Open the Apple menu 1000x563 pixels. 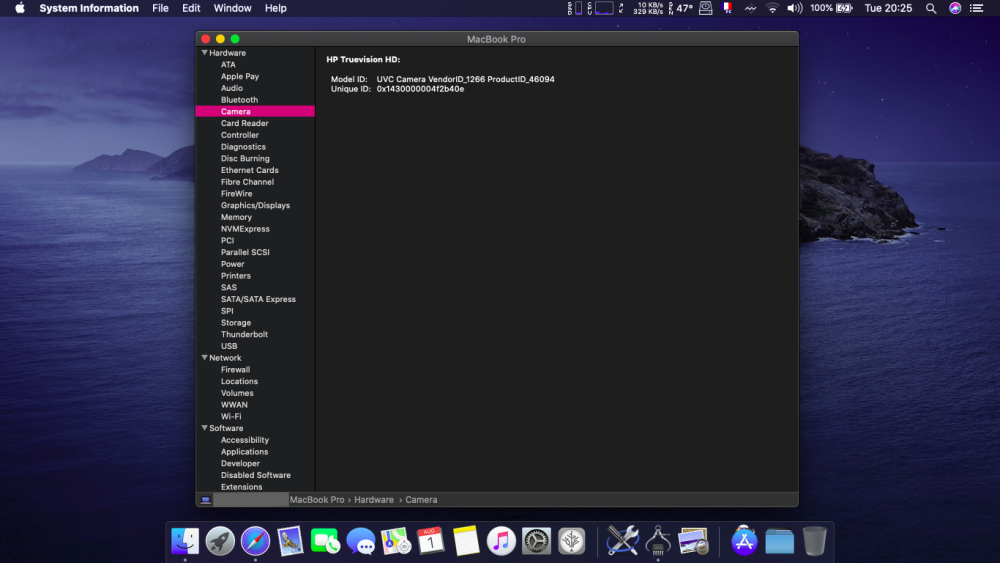click(x=20, y=8)
